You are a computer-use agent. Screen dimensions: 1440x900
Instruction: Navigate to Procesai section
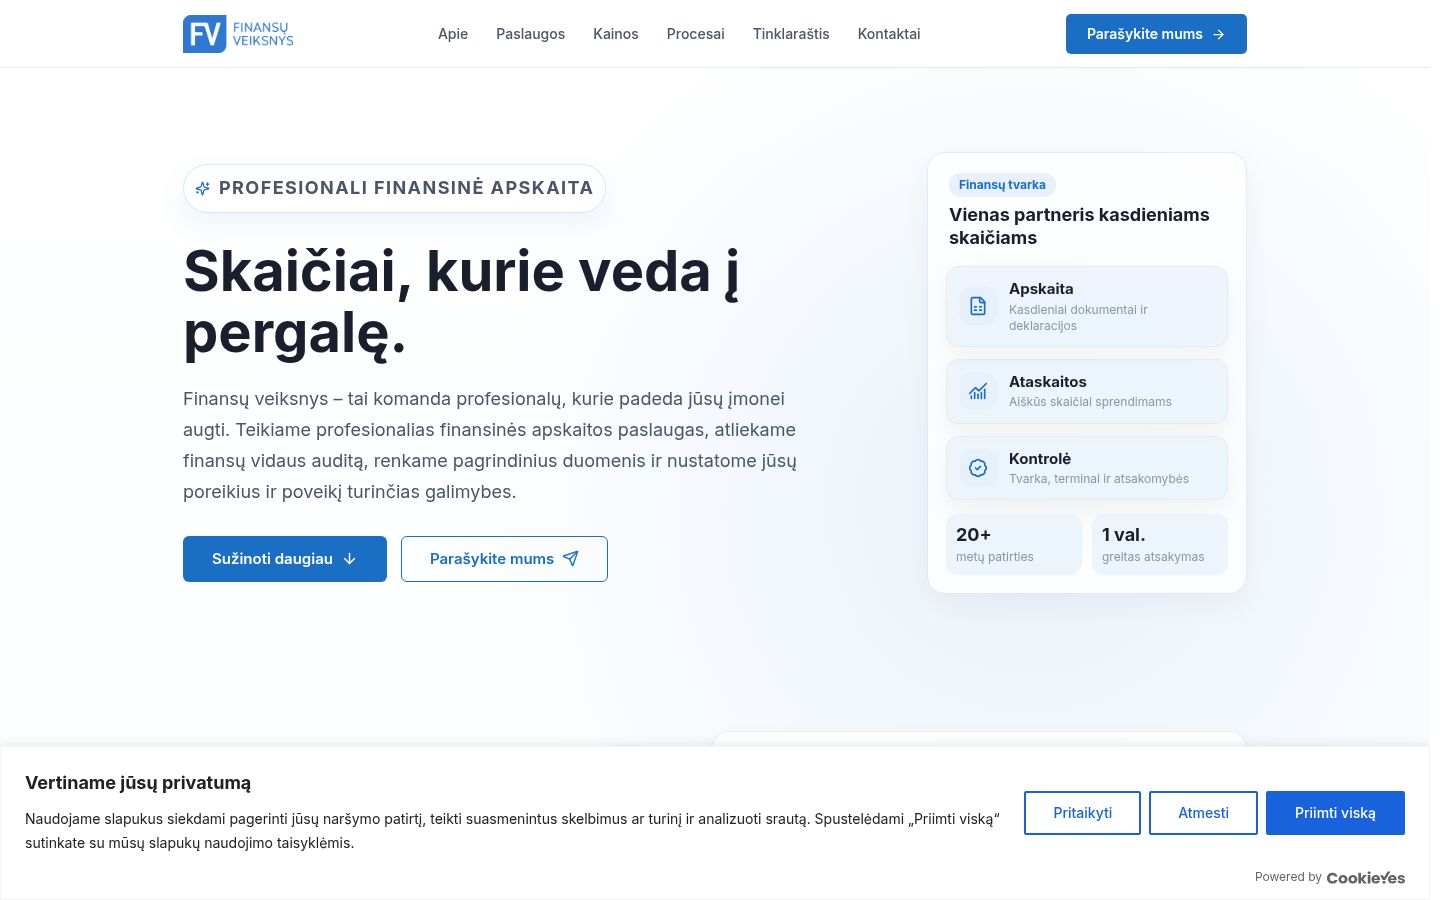tap(695, 34)
